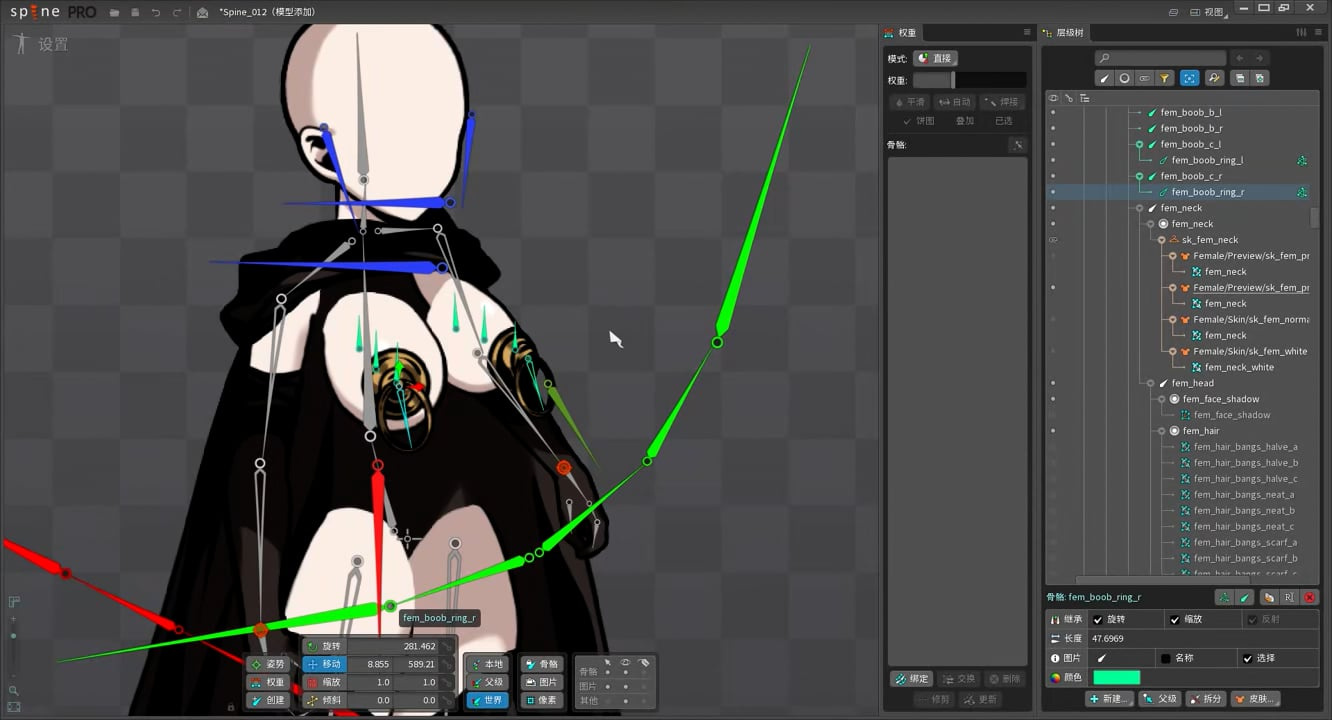Click the zoom magnifier at viewport left
The width and height of the screenshot is (1332, 720).
[x=14, y=691]
